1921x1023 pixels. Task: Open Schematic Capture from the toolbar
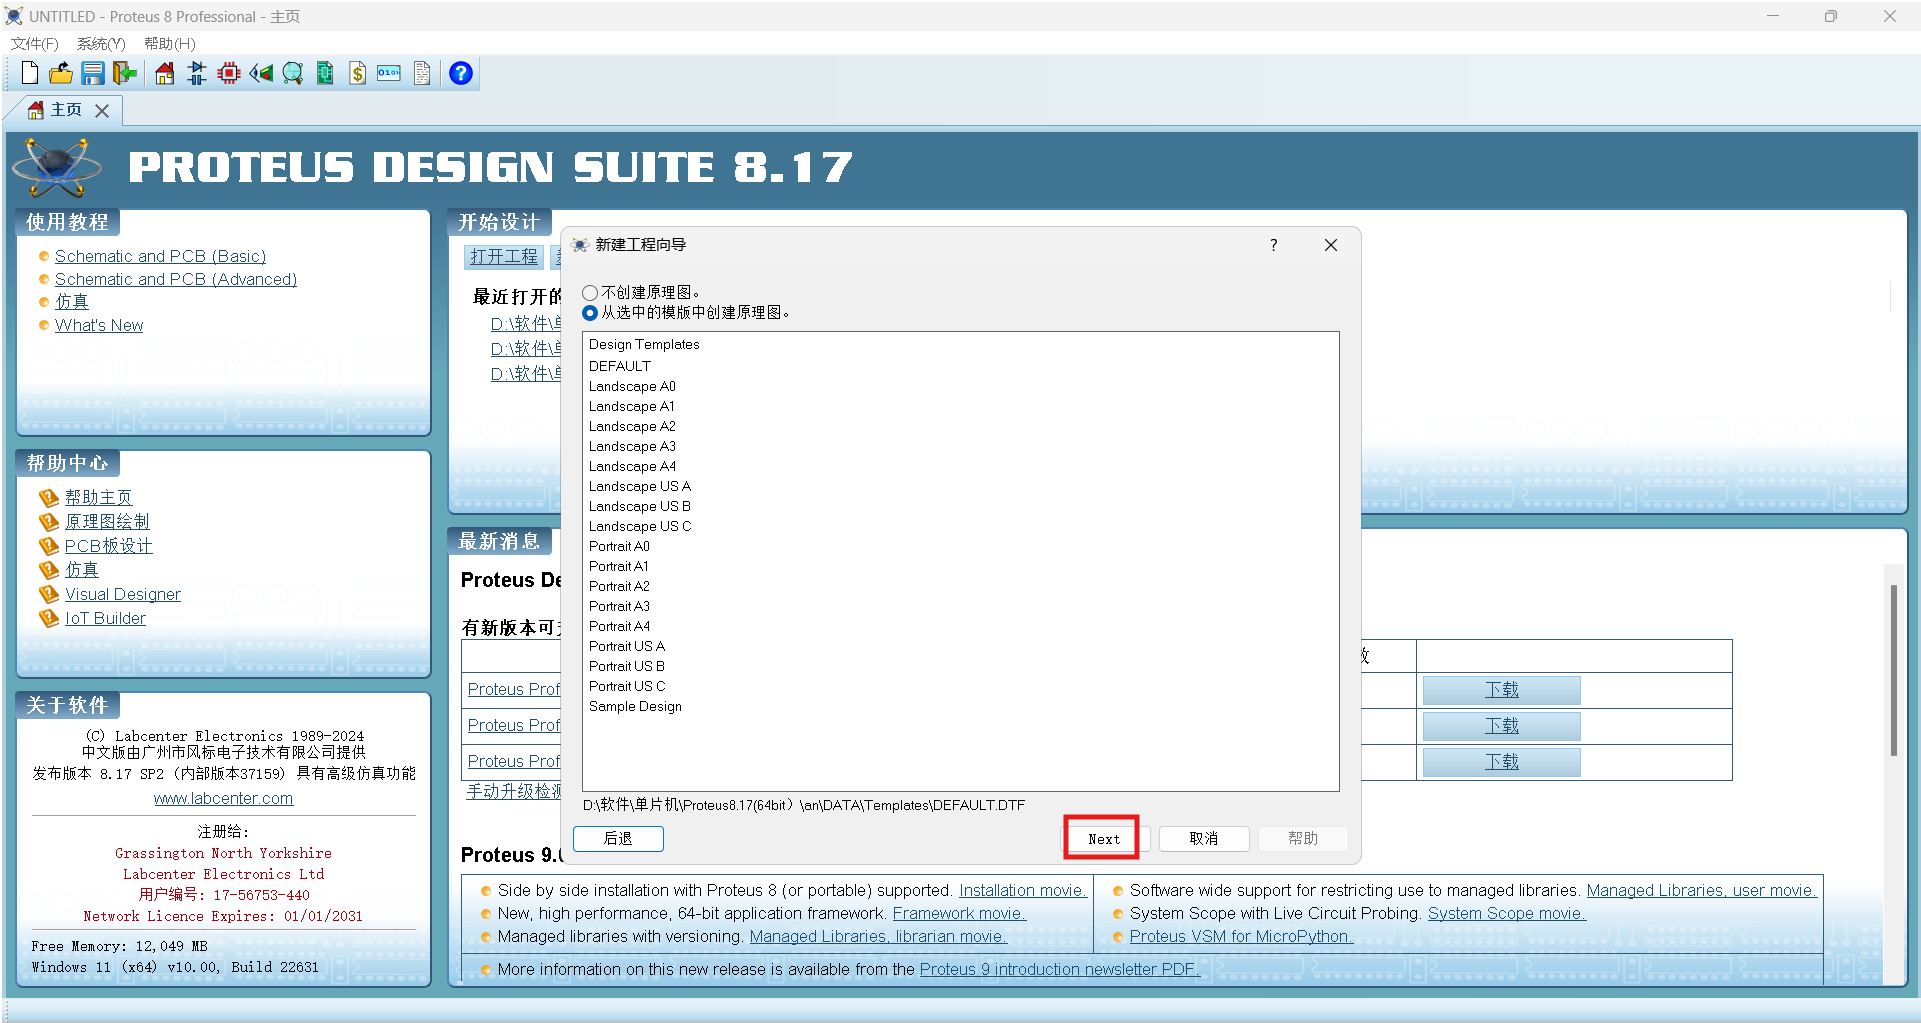(x=197, y=73)
